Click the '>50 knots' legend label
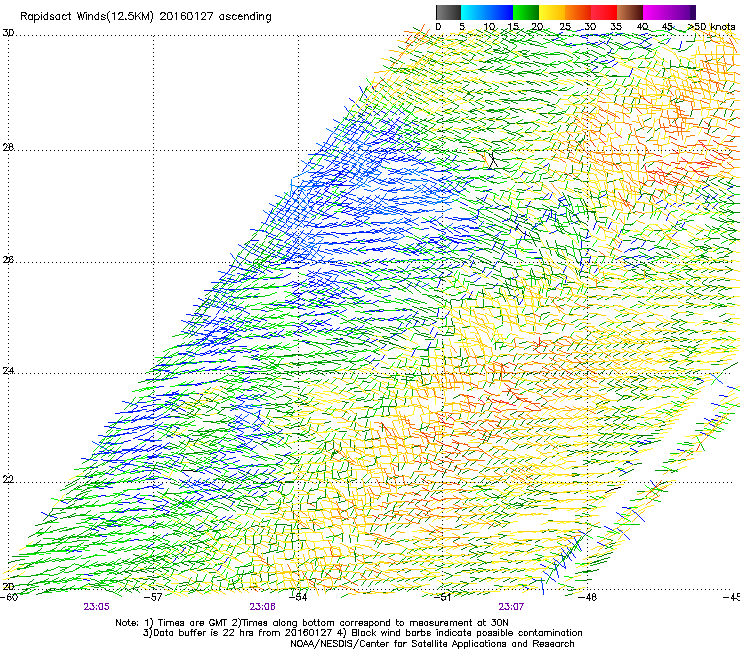 [x=711, y=27]
